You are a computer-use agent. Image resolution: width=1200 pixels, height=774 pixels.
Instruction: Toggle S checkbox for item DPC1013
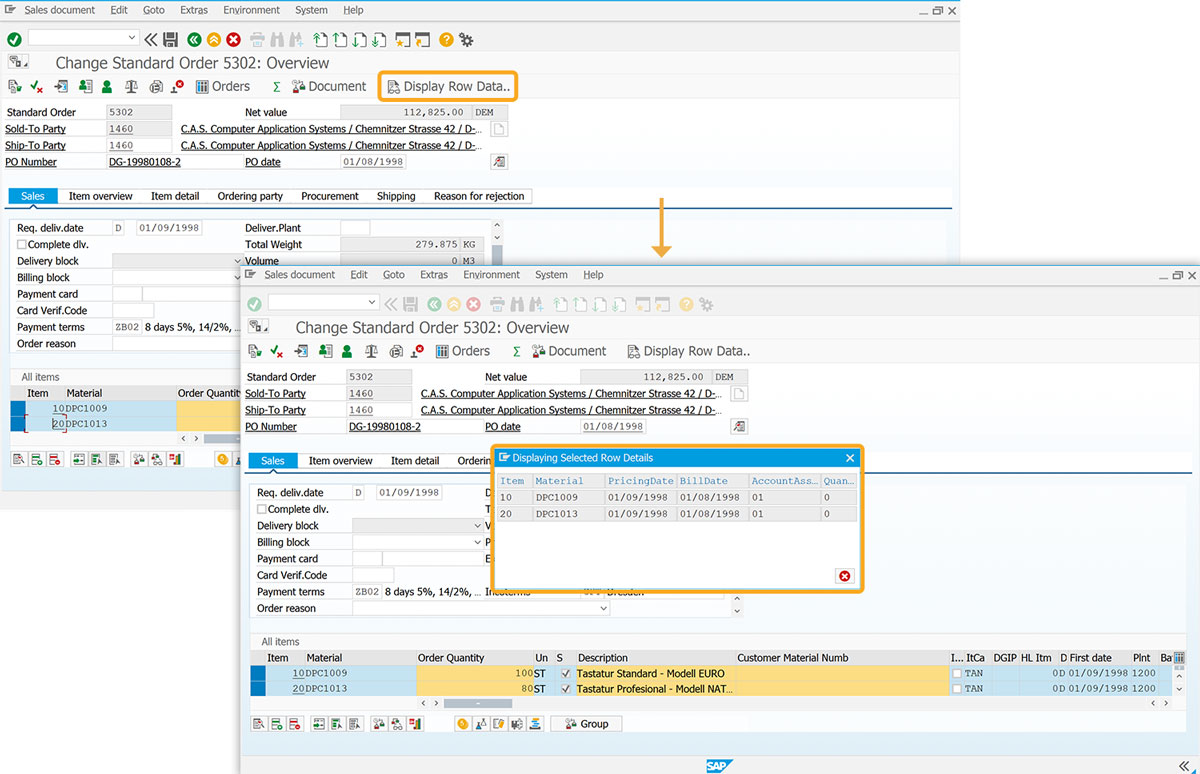(x=566, y=689)
